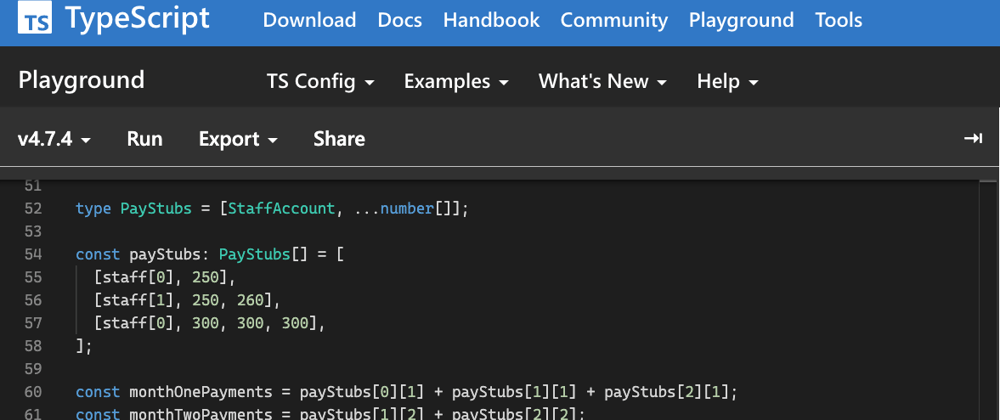Click in the [staff[0], 300, 300, 300] row
Viewport: 1000px width, 420px height.
click(209, 323)
